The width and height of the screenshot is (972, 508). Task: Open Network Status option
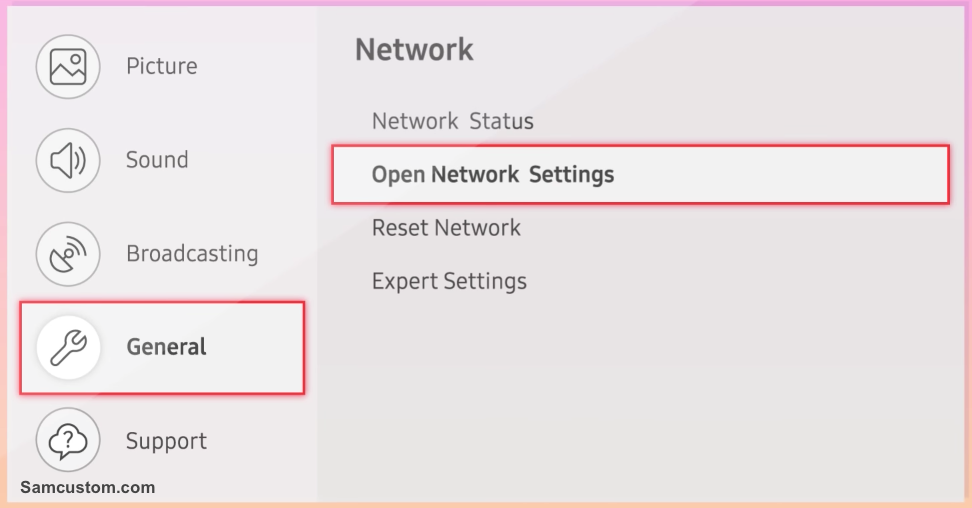453,121
